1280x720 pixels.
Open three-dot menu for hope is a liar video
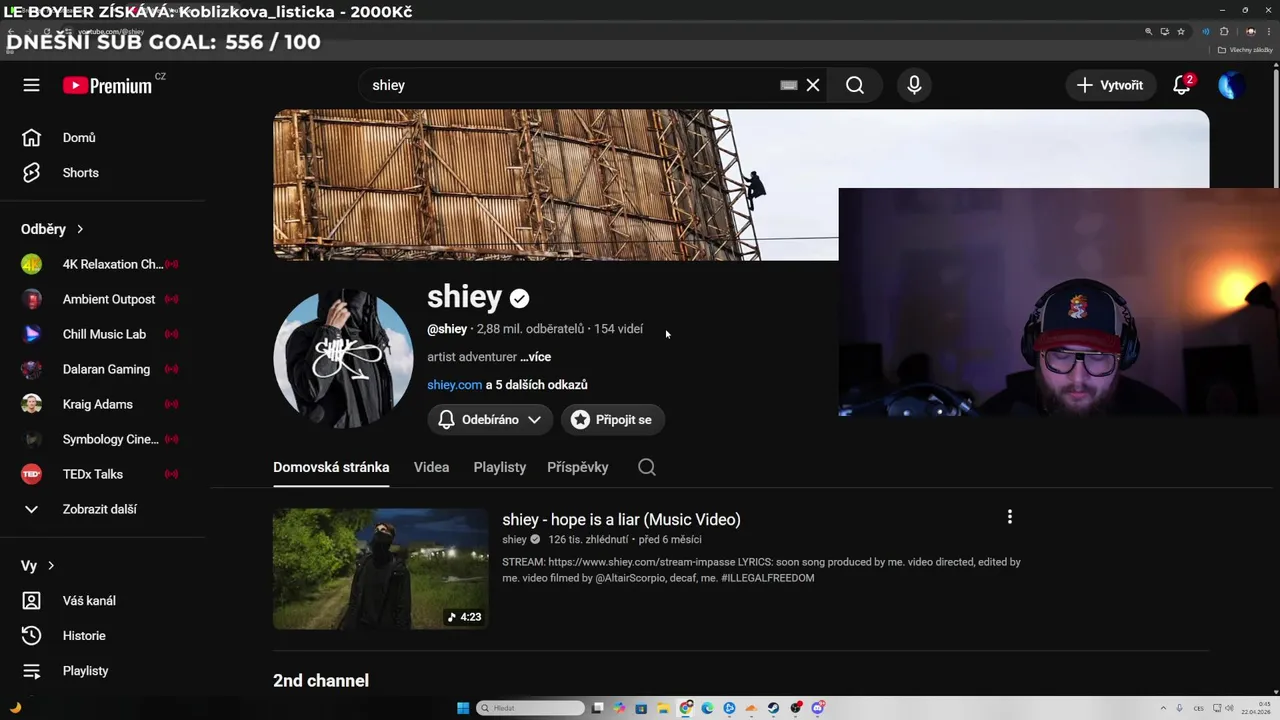tap(1010, 517)
